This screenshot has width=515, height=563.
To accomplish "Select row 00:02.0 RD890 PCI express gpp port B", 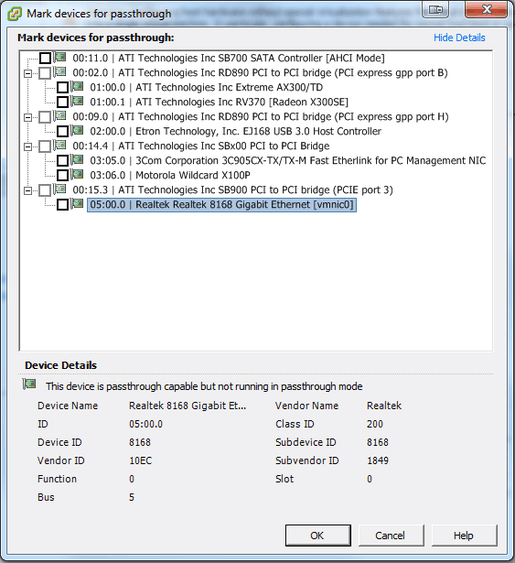I will tap(260, 73).
